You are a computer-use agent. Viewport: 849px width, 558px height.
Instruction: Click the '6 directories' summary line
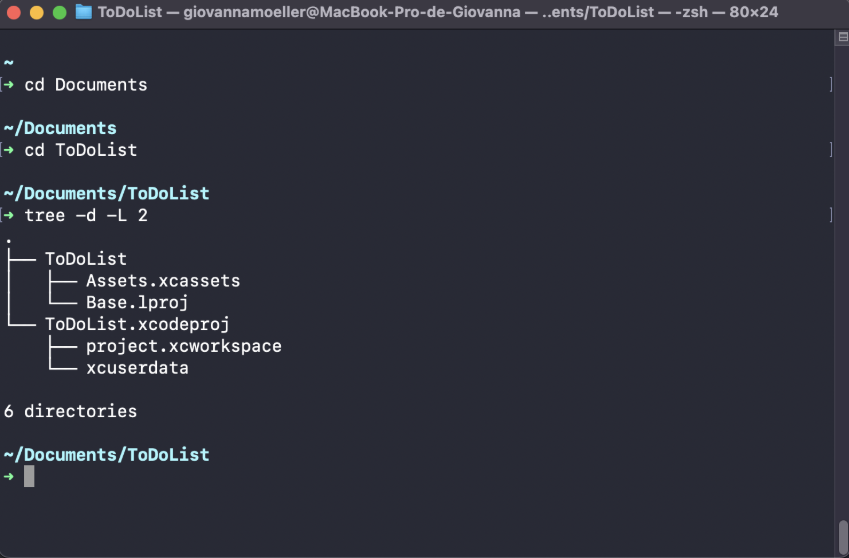click(x=70, y=411)
